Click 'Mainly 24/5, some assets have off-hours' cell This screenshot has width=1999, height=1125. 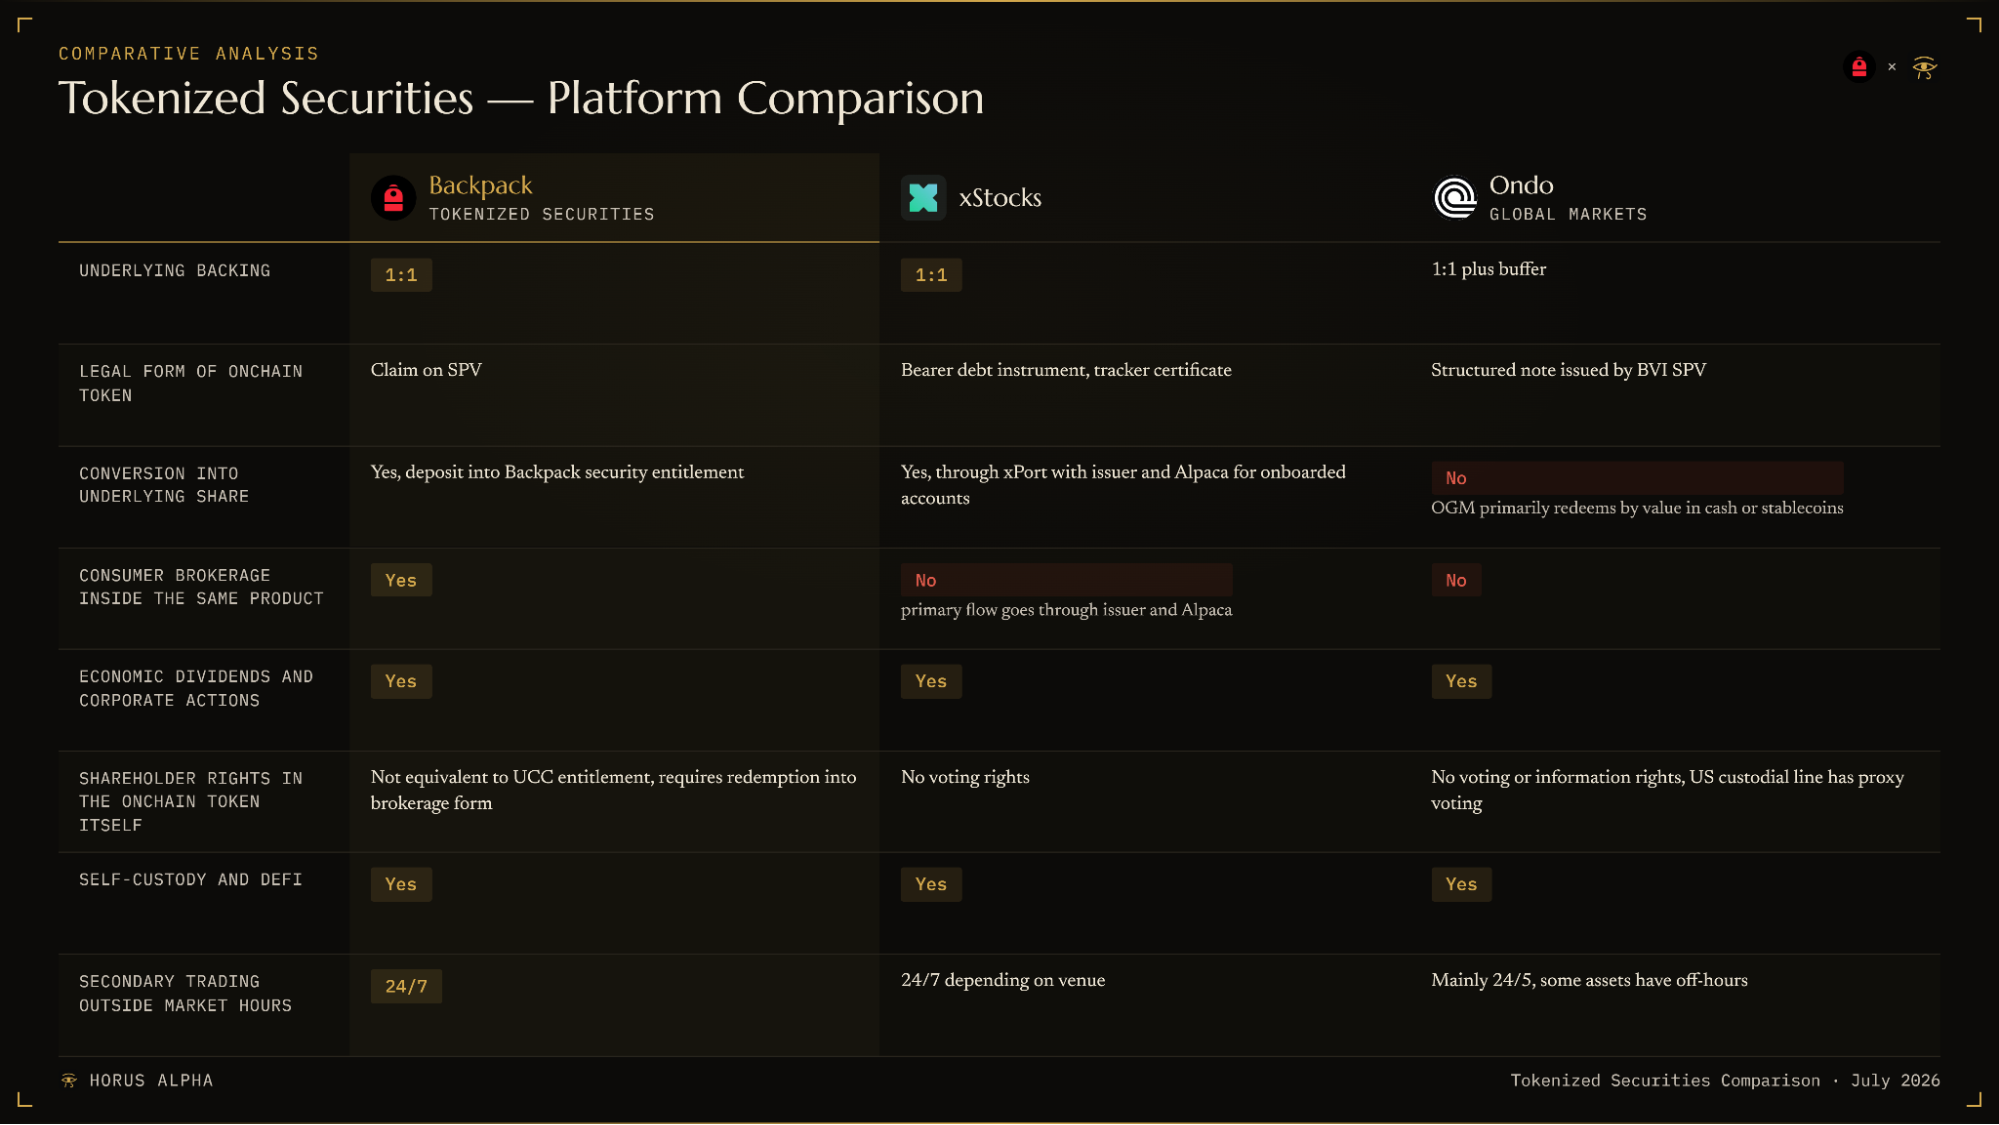click(x=1589, y=981)
